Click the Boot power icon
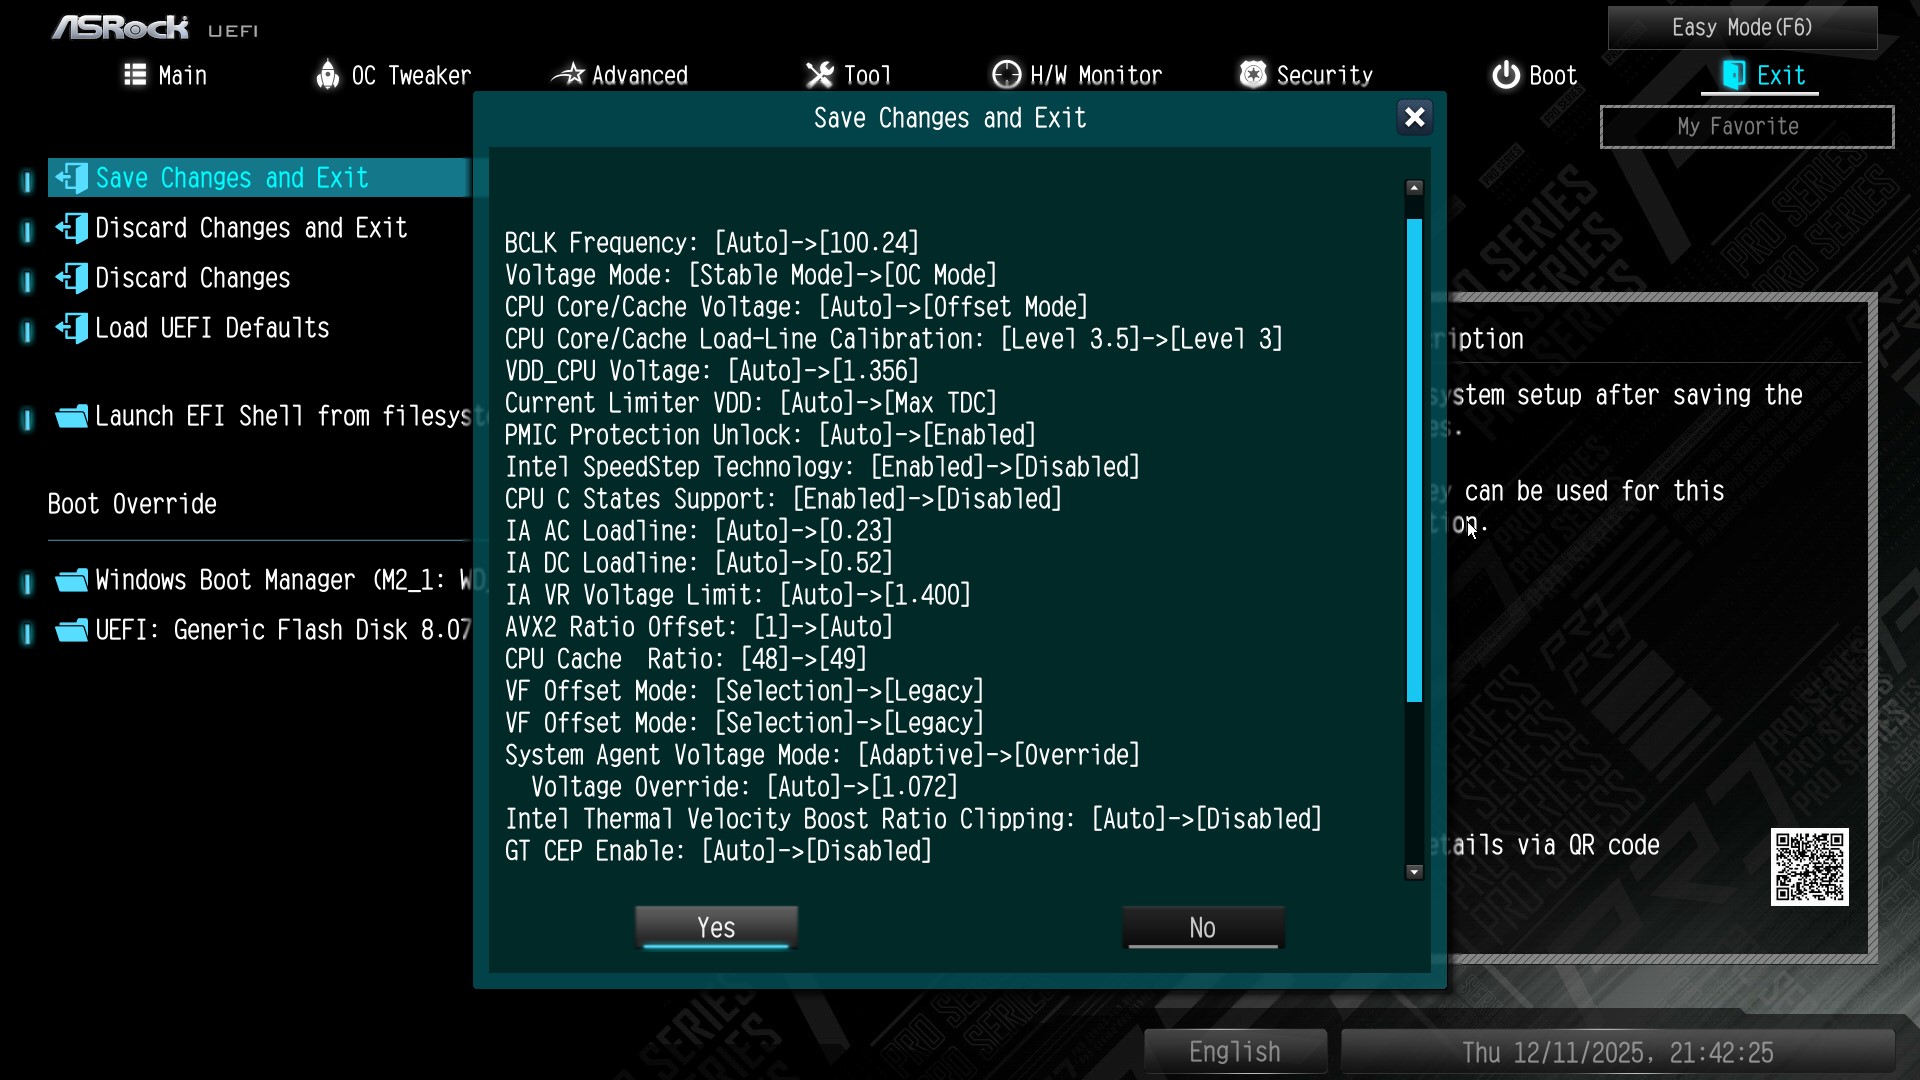1920x1080 pixels. tap(1506, 75)
